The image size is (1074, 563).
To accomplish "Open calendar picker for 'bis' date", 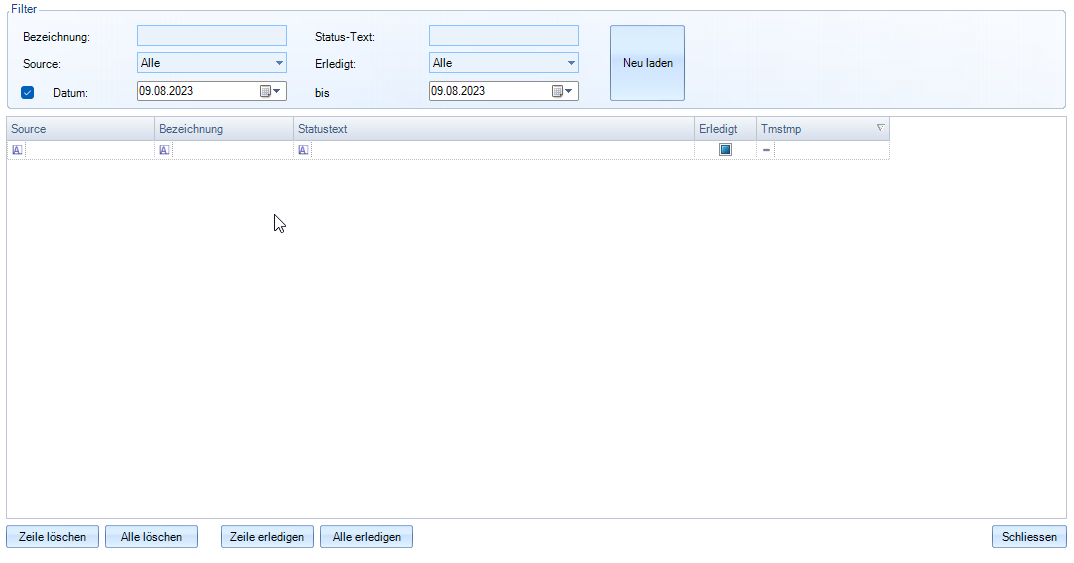I will pyautogui.click(x=563, y=91).
